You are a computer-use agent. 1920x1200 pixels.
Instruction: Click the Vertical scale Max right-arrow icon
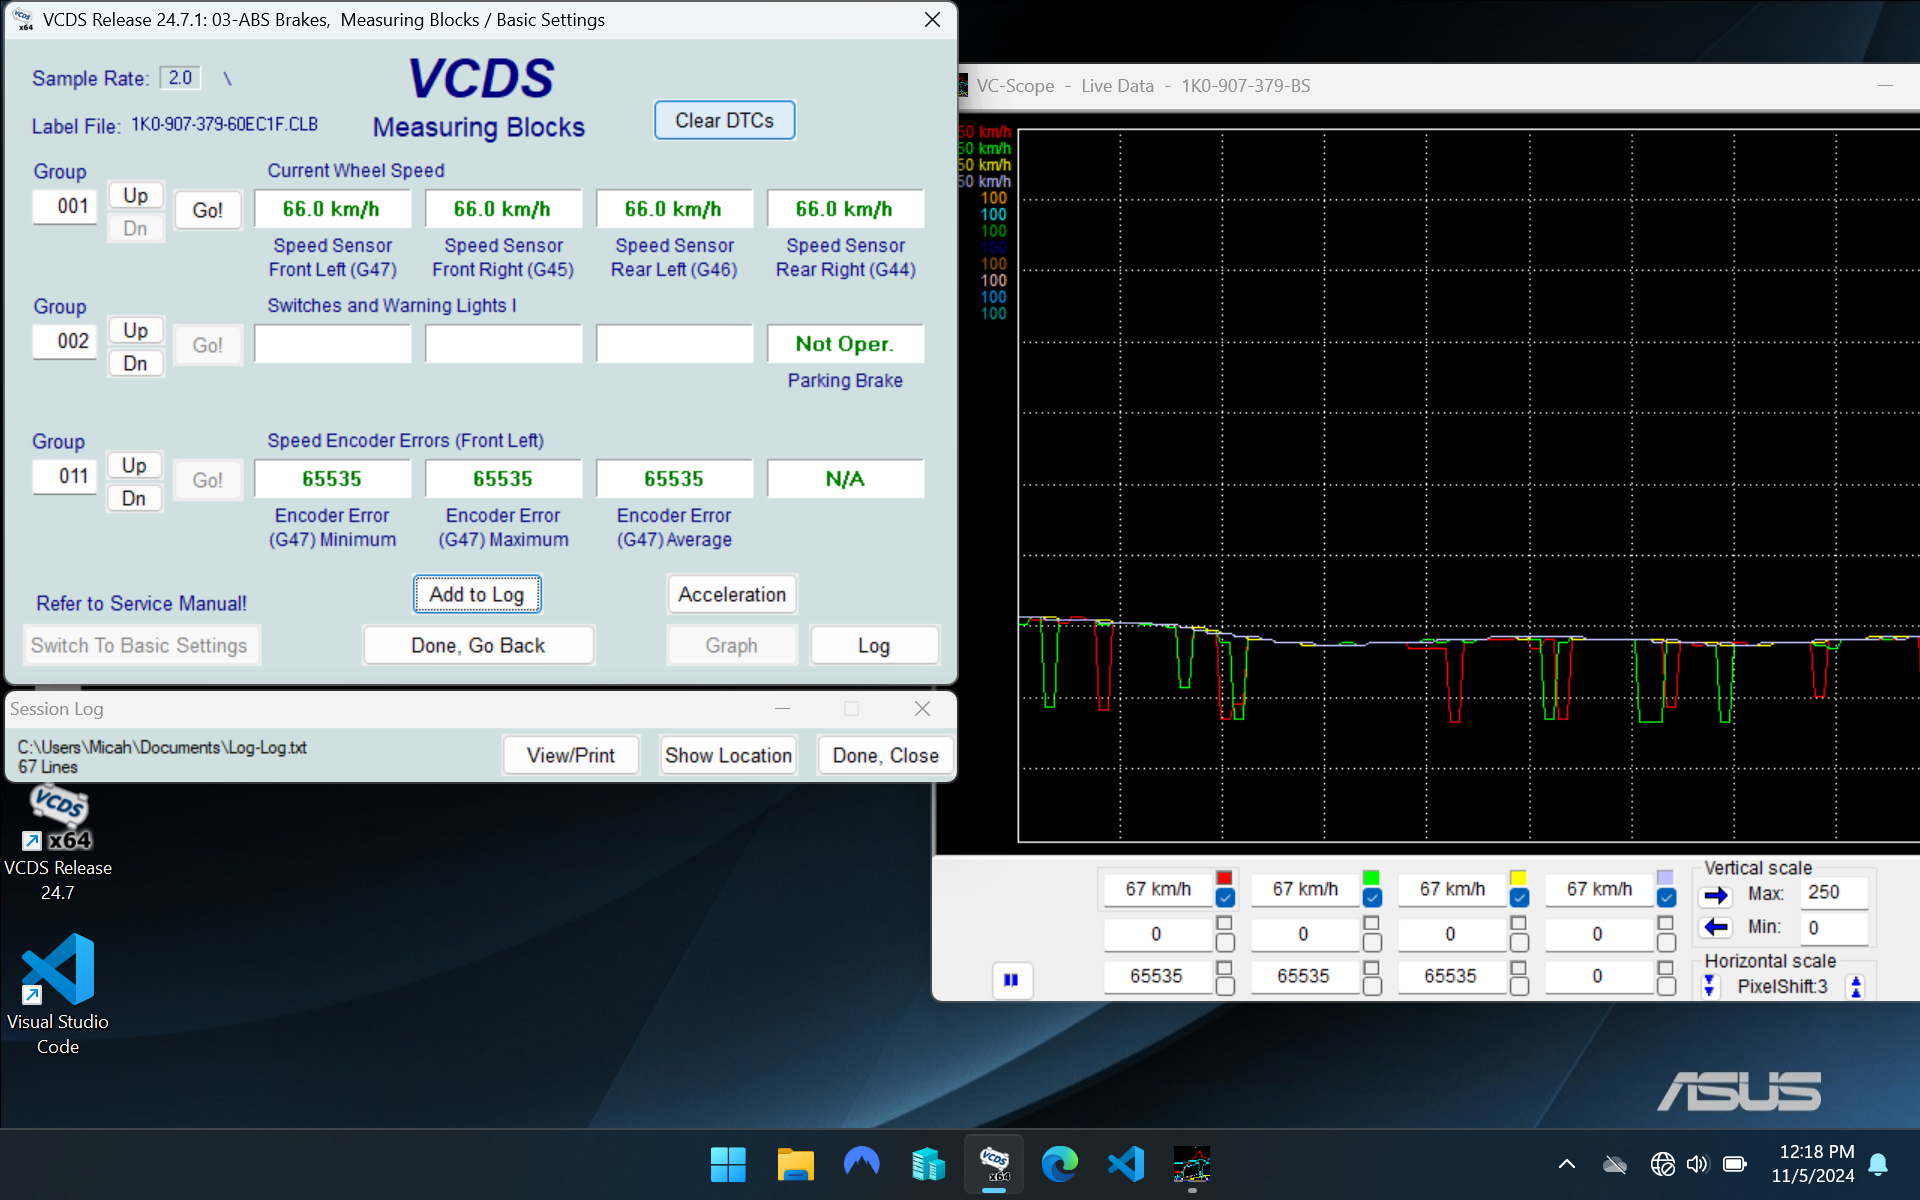click(1716, 895)
